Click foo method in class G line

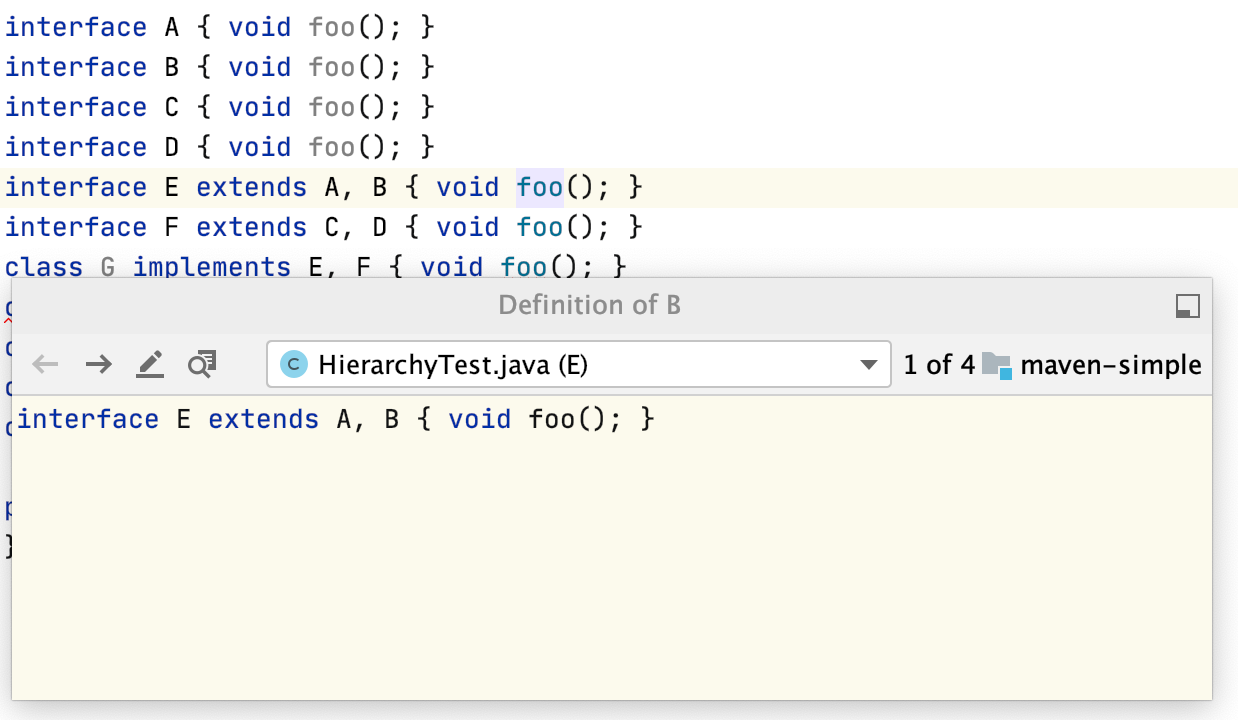coord(524,267)
